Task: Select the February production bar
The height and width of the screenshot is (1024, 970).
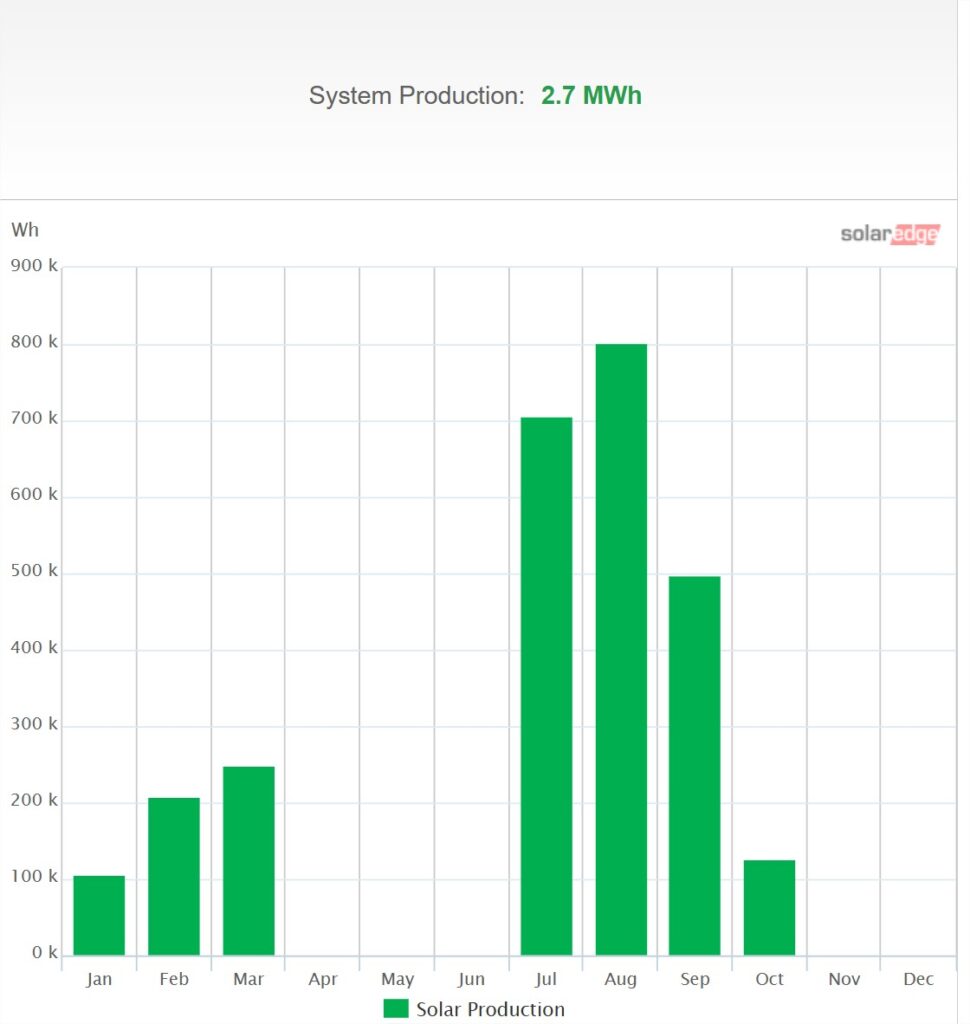Action: click(x=174, y=876)
